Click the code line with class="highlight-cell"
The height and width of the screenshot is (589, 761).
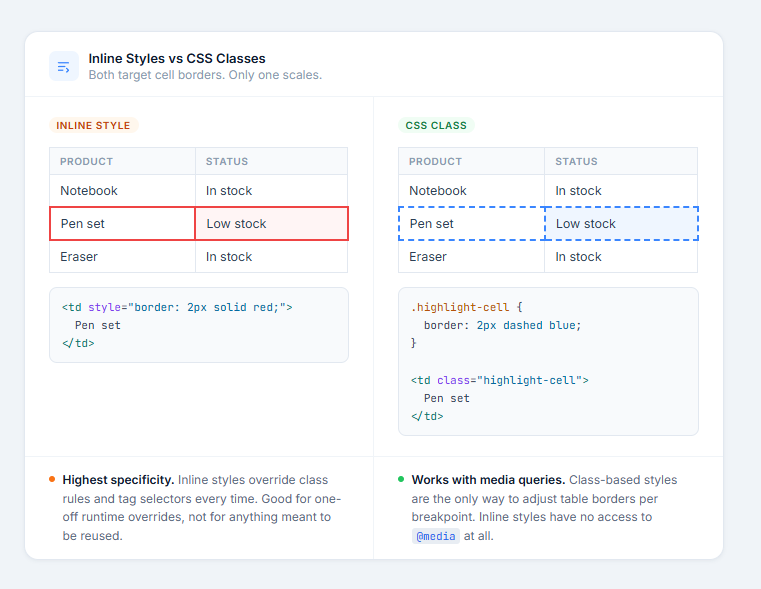point(499,380)
